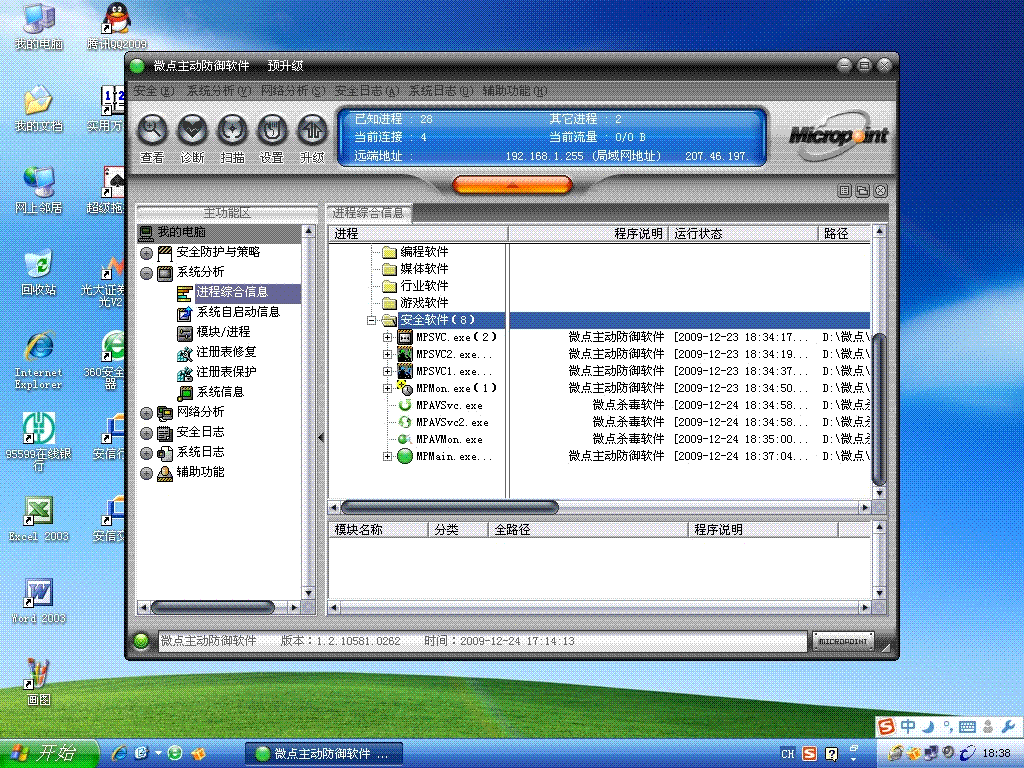This screenshot has width=1024, height=768.
Task: Select the MPAVMon.exe process icon
Action: pyautogui.click(x=405, y=439)
